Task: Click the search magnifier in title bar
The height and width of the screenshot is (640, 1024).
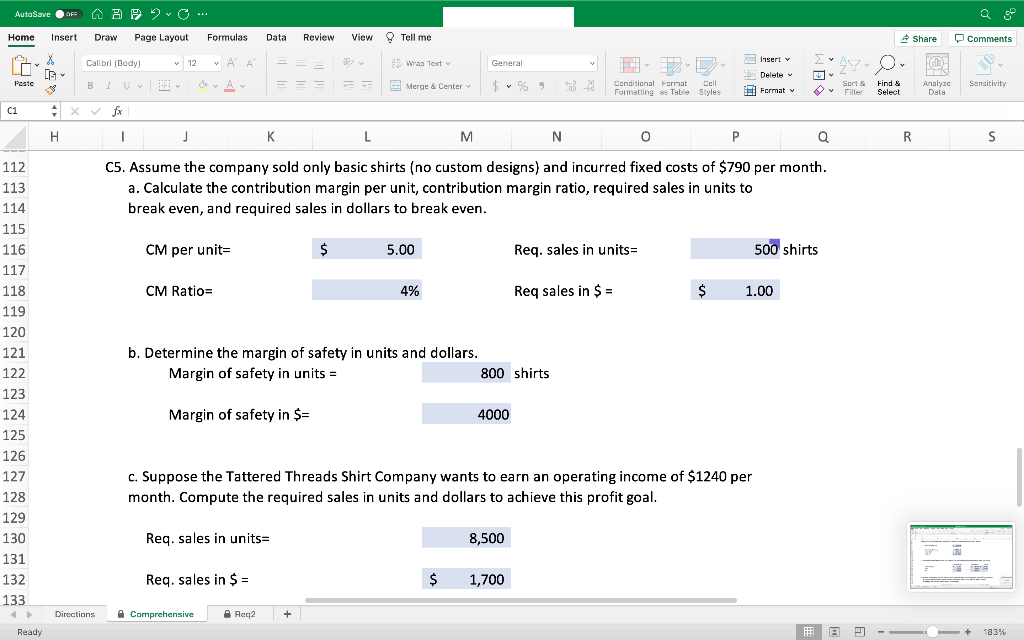Action: click(x=985, y=14)
